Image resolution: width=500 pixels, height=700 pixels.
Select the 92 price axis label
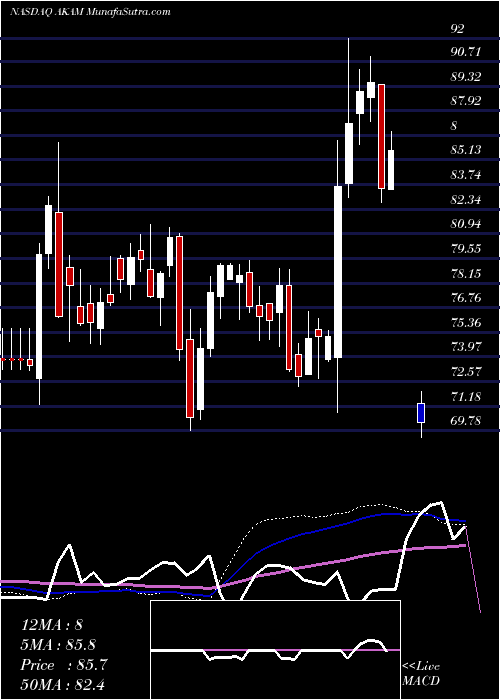point(458,29)
